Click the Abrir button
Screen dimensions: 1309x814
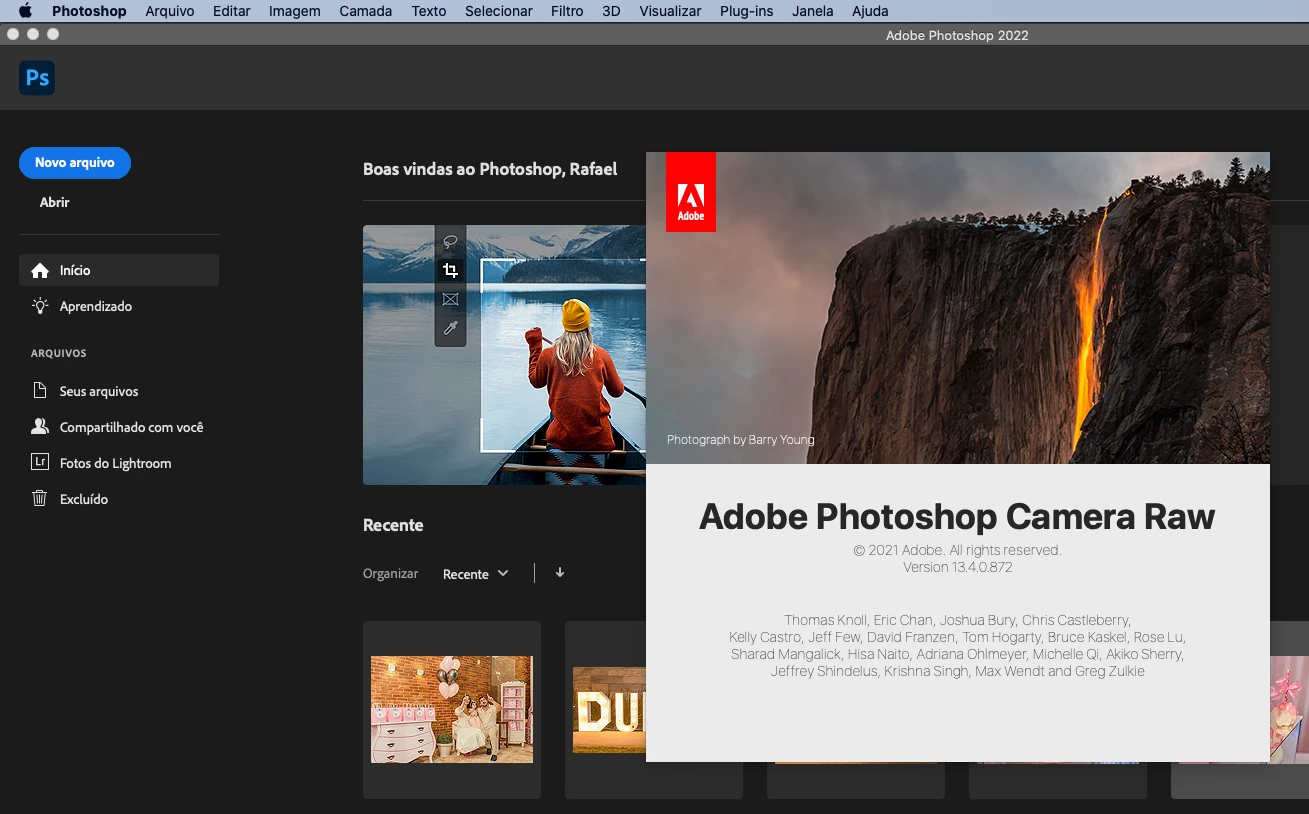tap(55, 202)
